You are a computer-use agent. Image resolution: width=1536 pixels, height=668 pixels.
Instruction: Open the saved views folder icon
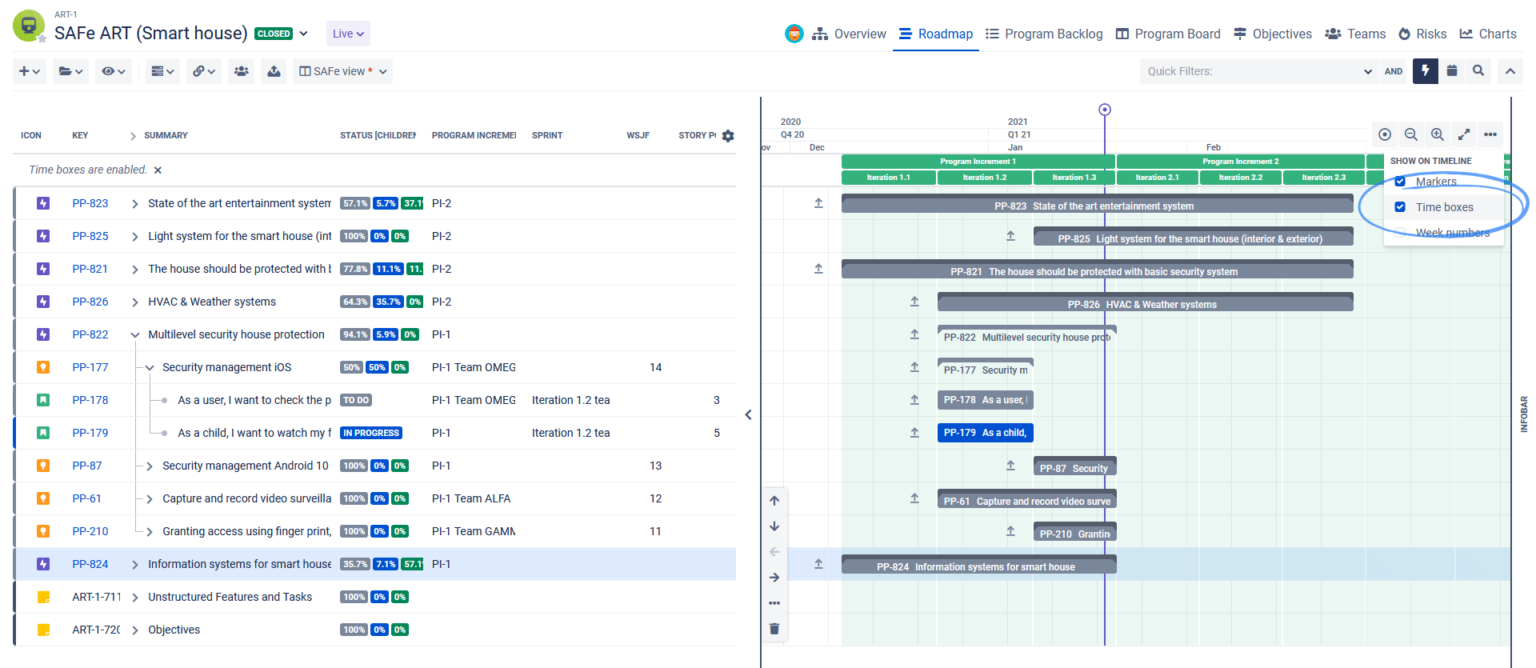pos(64,70)
